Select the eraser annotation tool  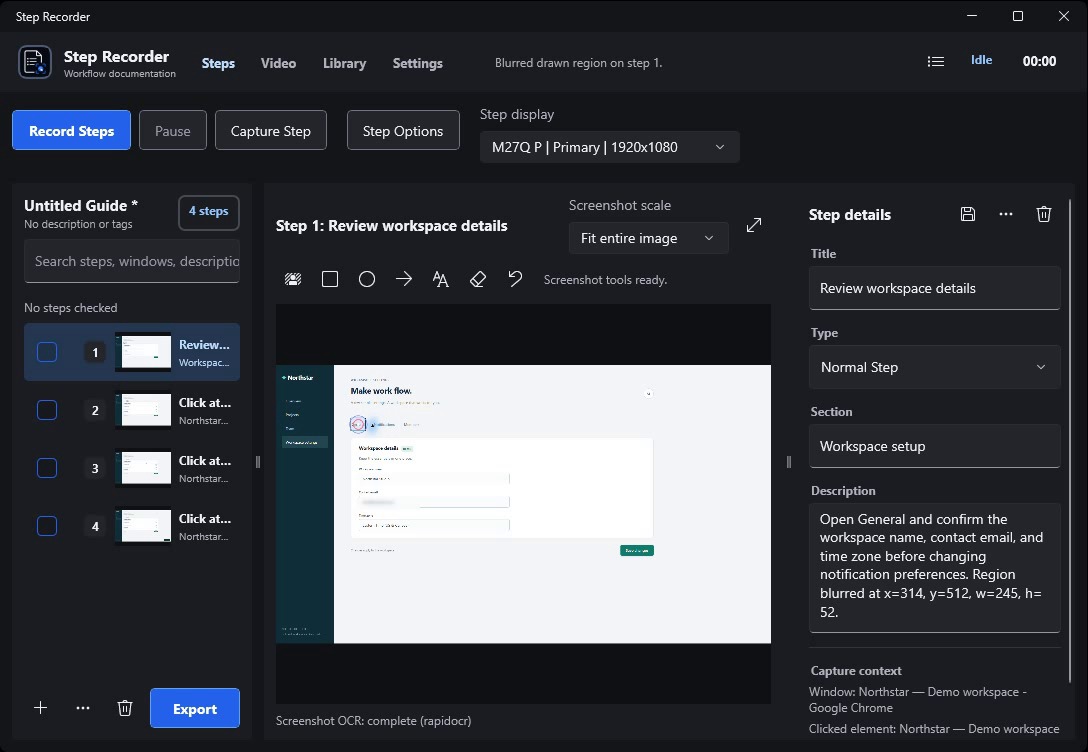tap(477, 280)
